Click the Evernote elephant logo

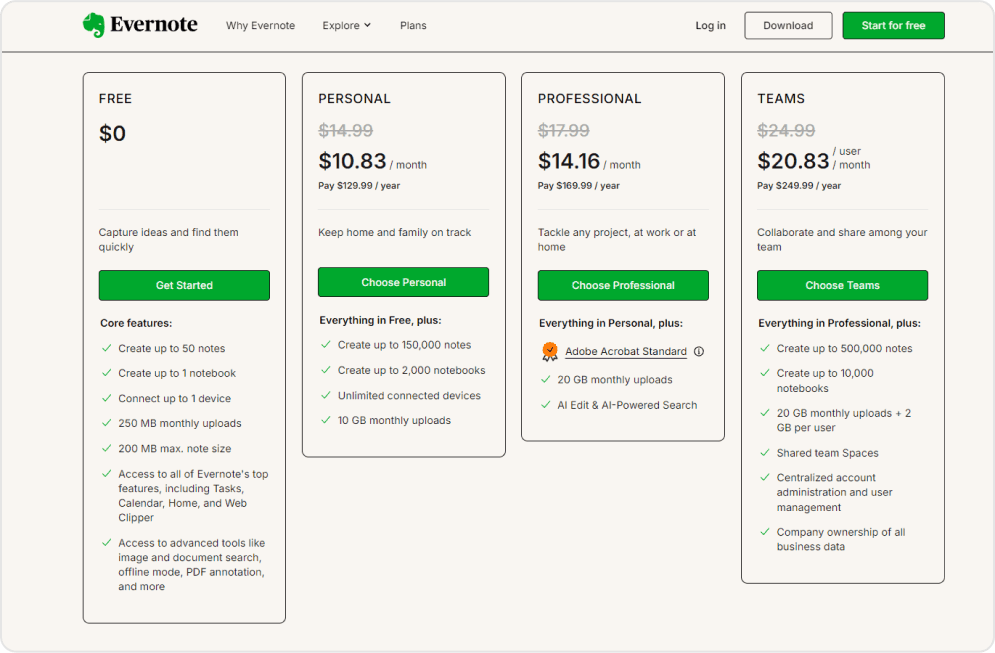point(94,24)
